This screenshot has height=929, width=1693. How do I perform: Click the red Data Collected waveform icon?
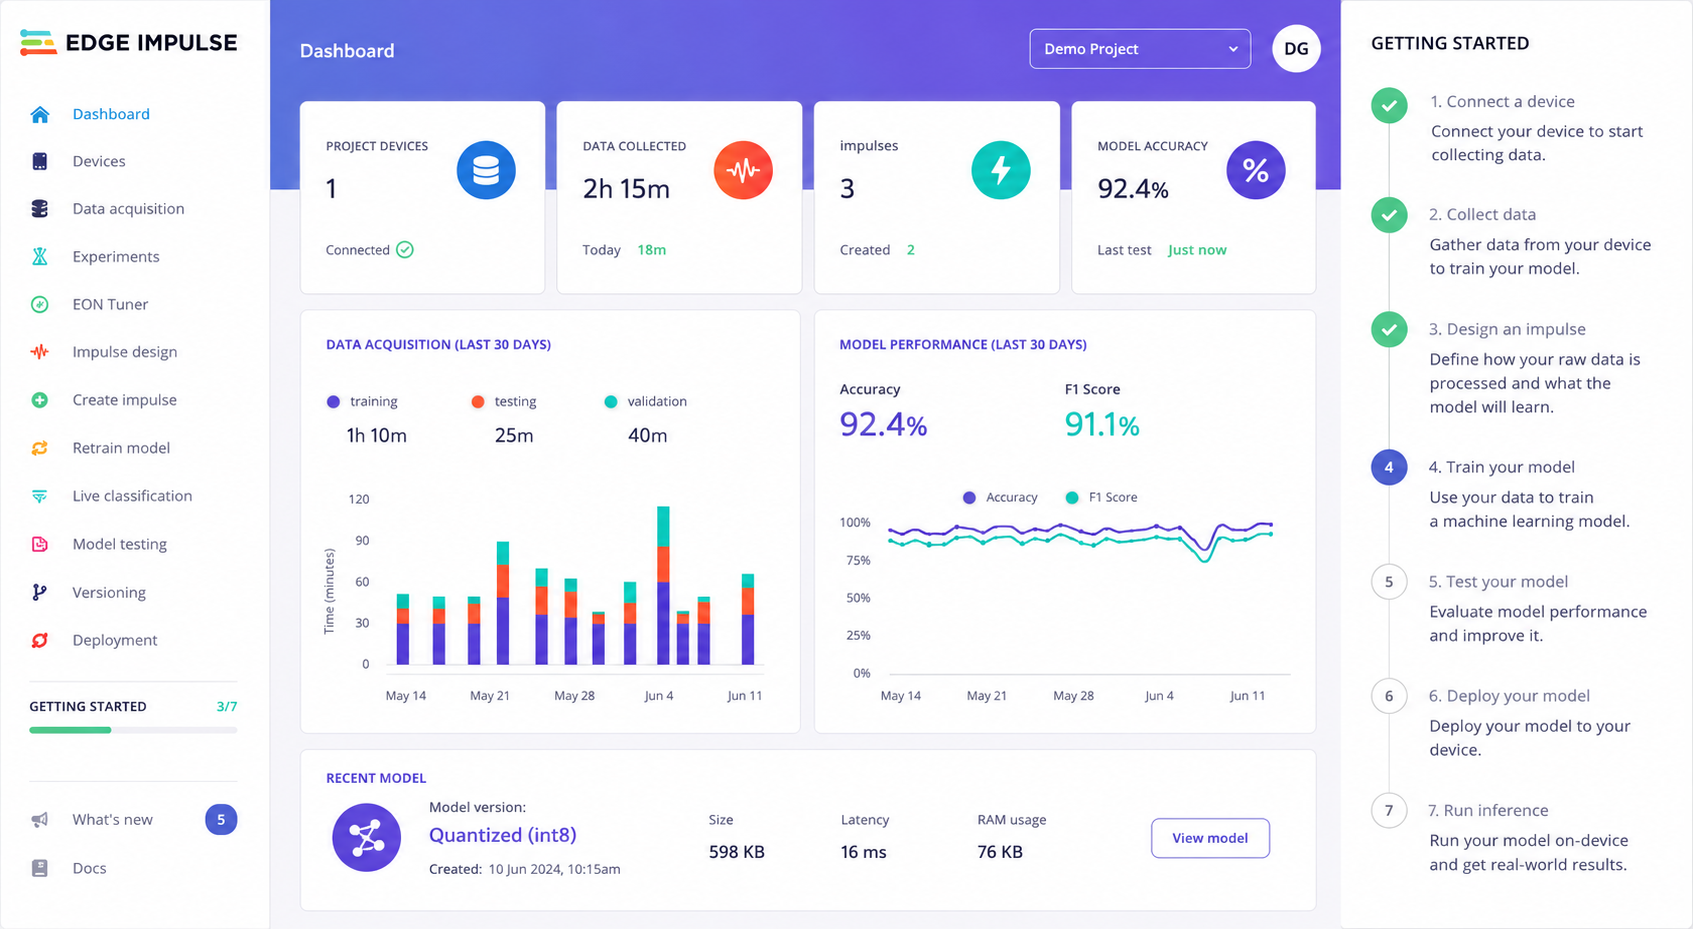743,170
